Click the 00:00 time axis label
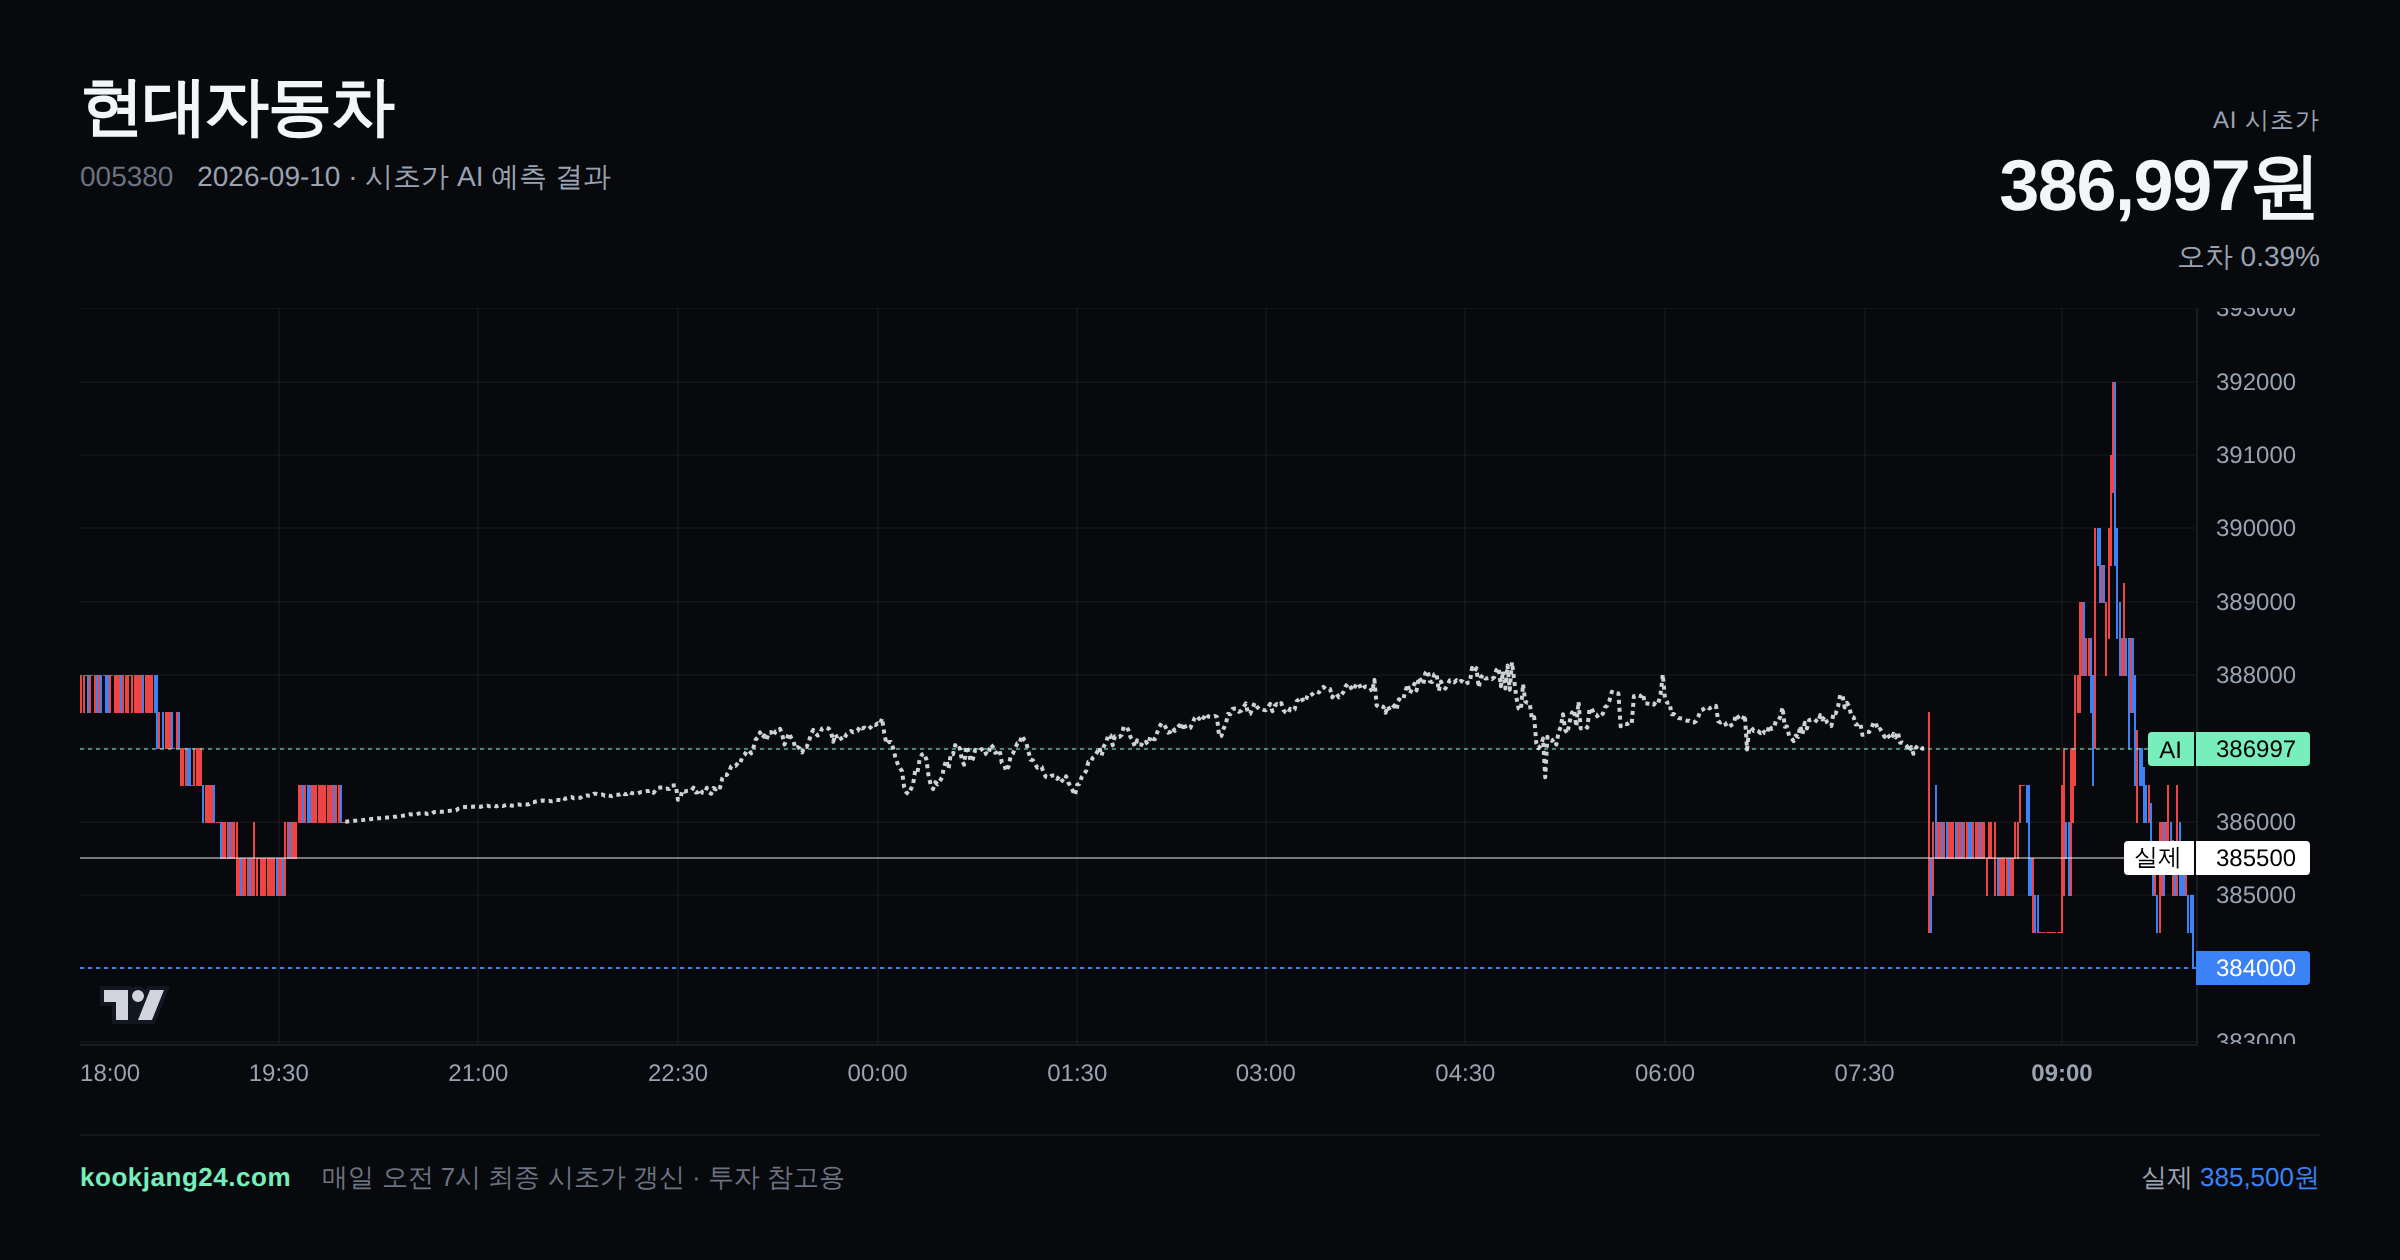 point(877,1073)
